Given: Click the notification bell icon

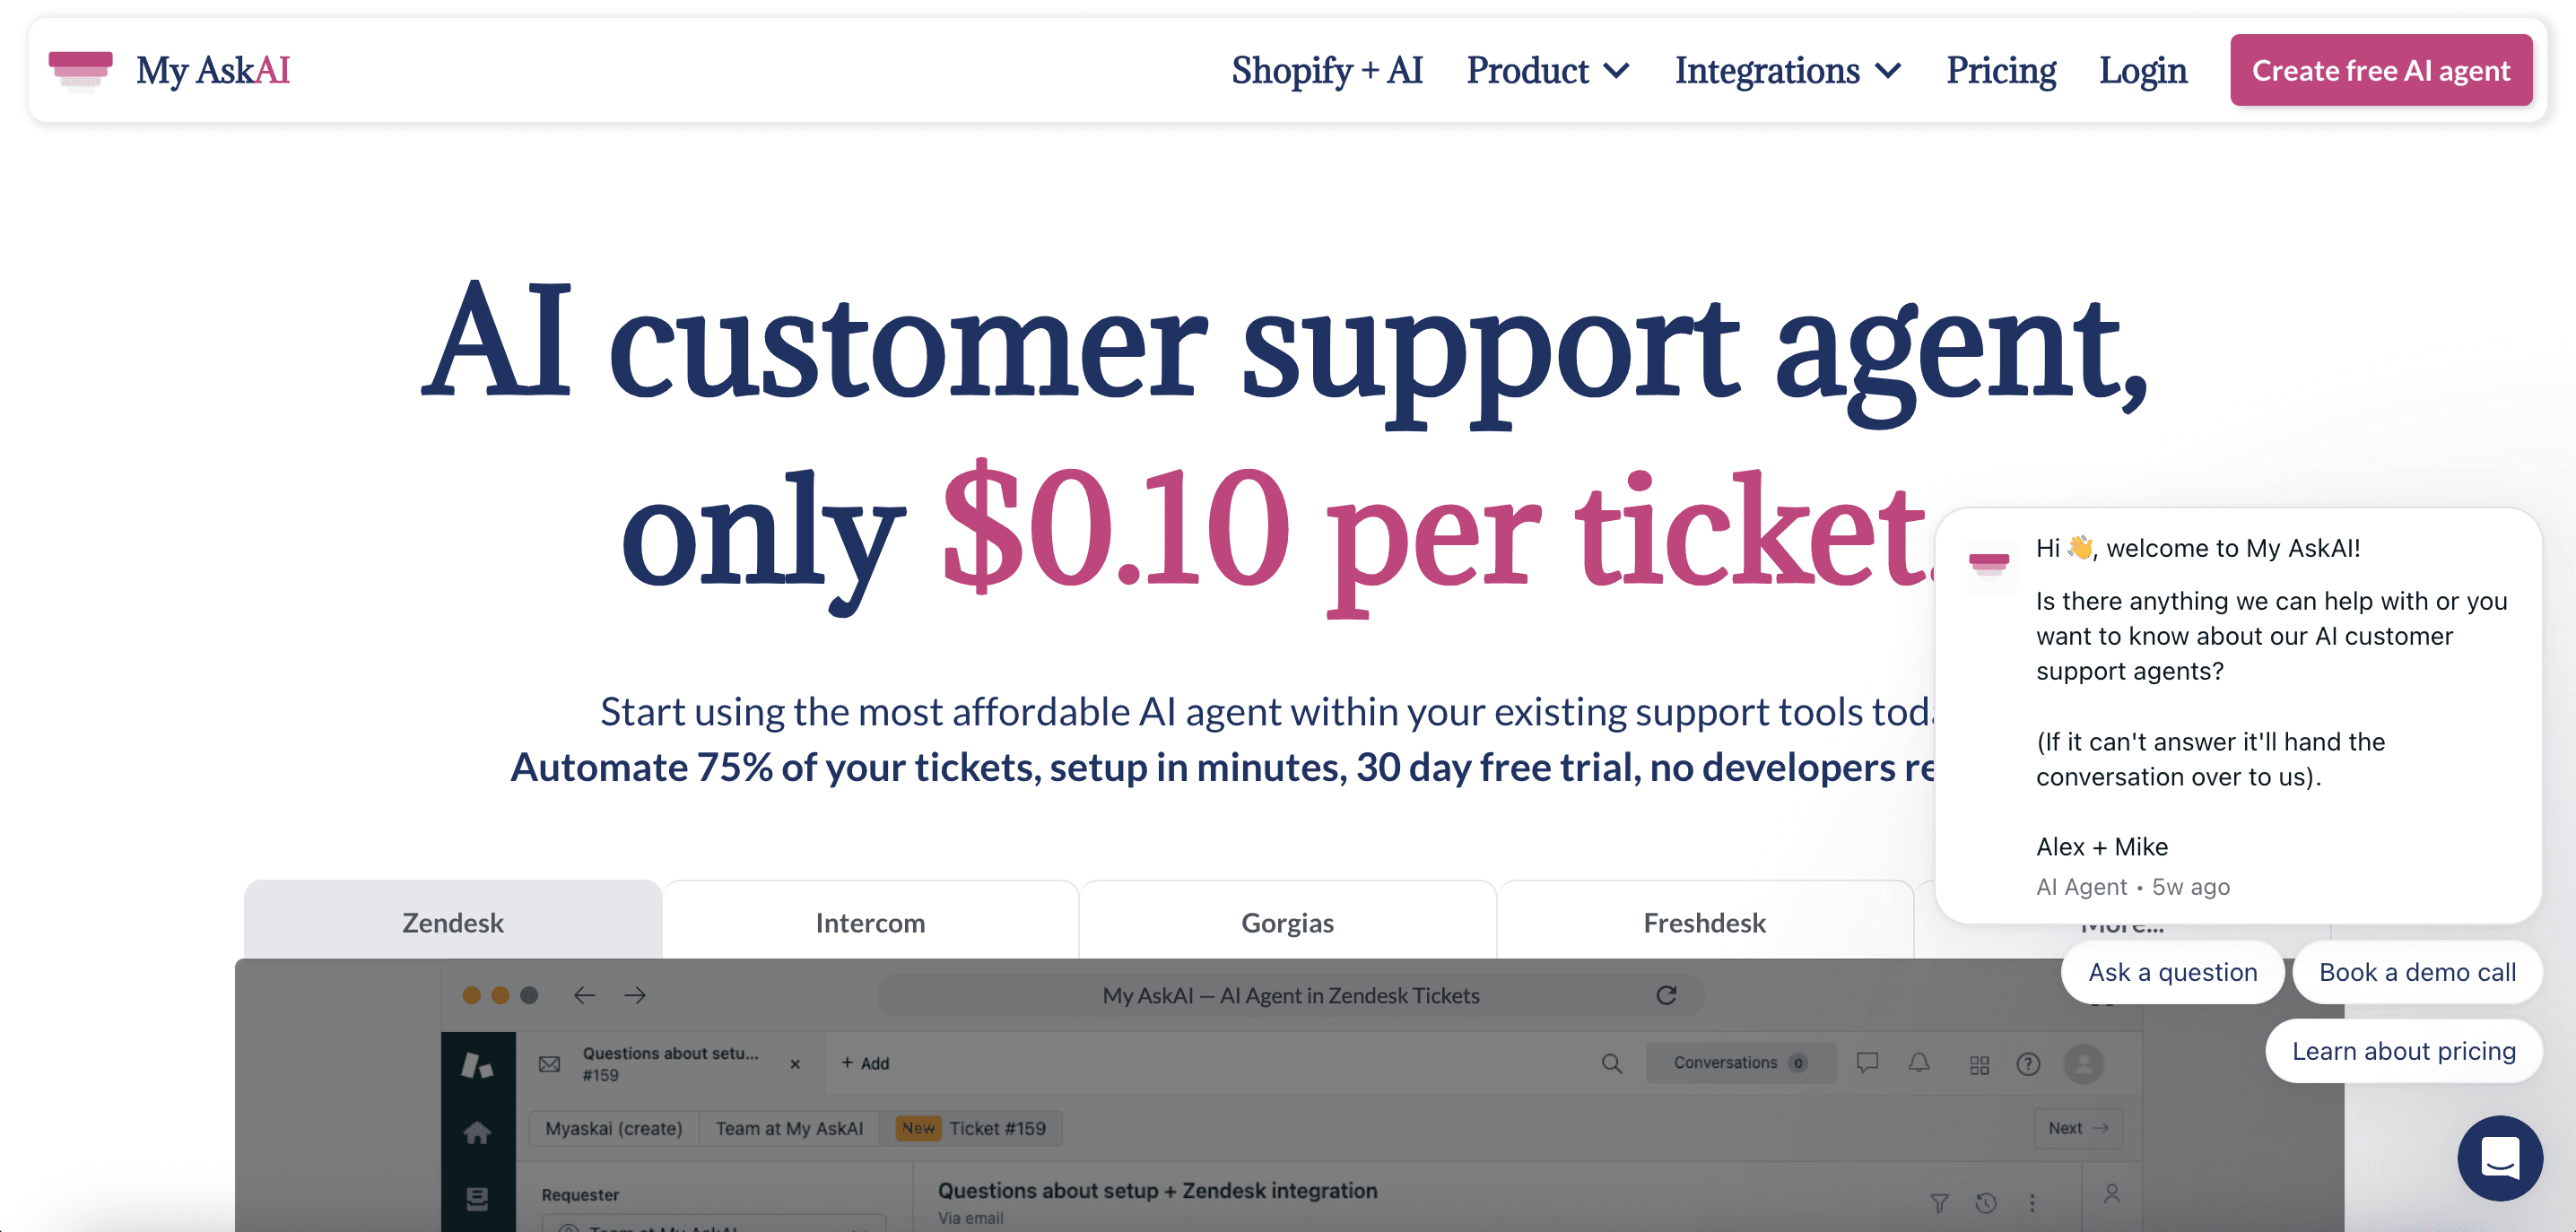Looking at the screenshot, I should coord(1918,1063).
